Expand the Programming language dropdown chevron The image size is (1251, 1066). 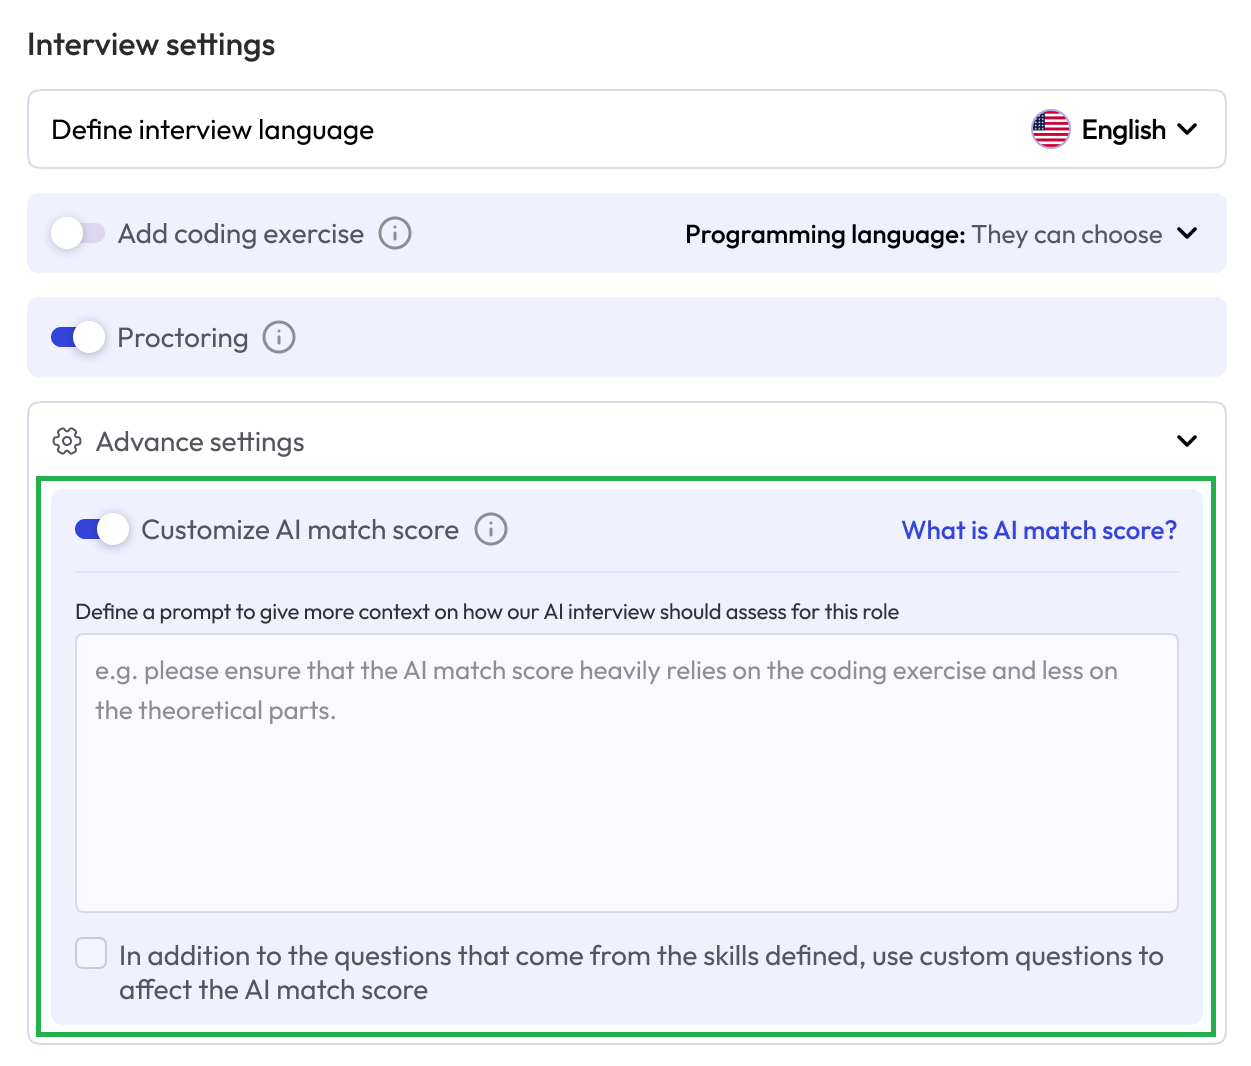pyautogui.click(x=1187, y=234)
